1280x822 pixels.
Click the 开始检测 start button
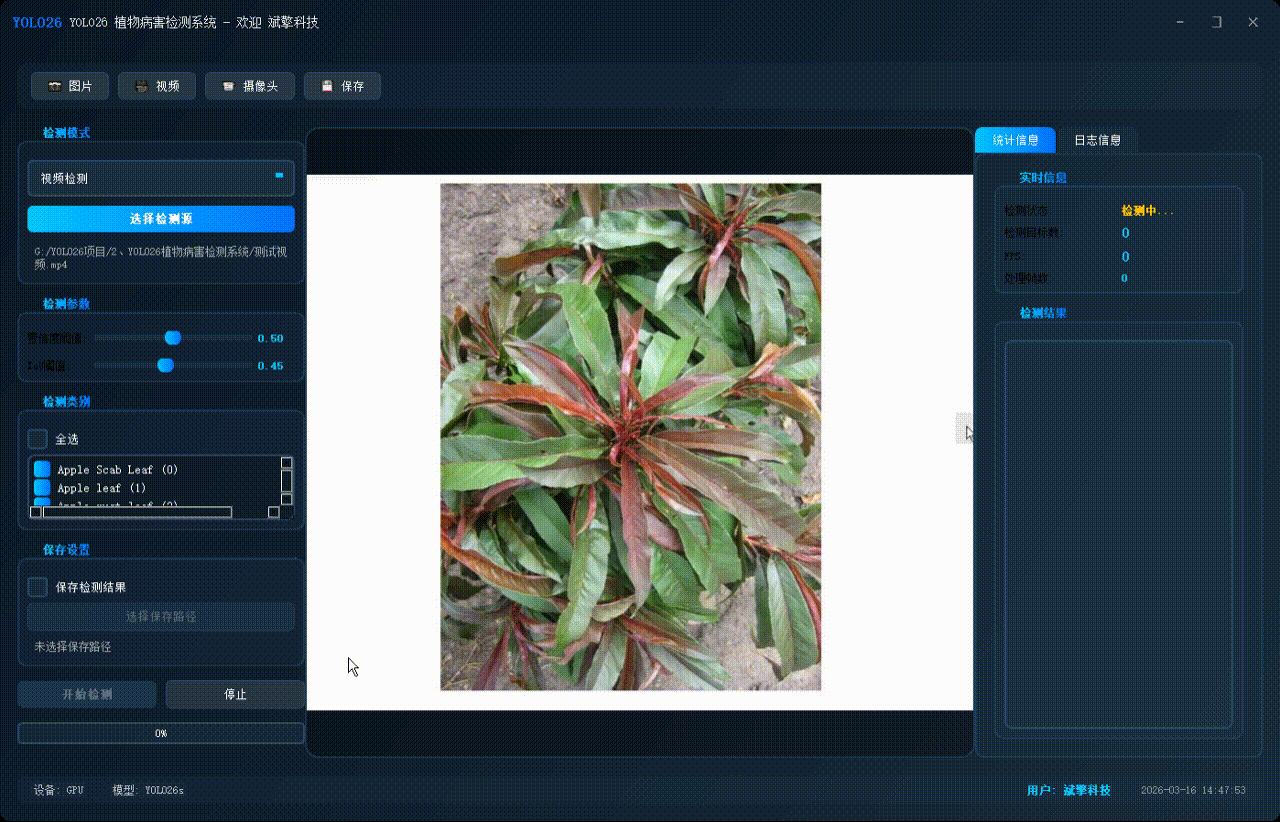tap(87, 694)
